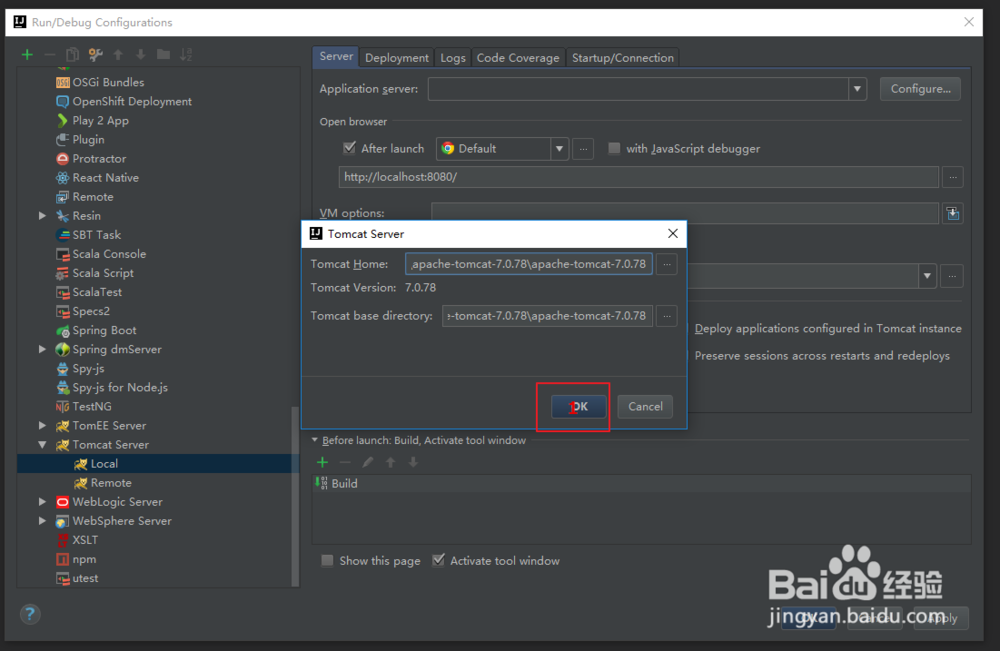
Task: Switch to the Server tab
Action: pyautogui.click(x=335, y=57)
